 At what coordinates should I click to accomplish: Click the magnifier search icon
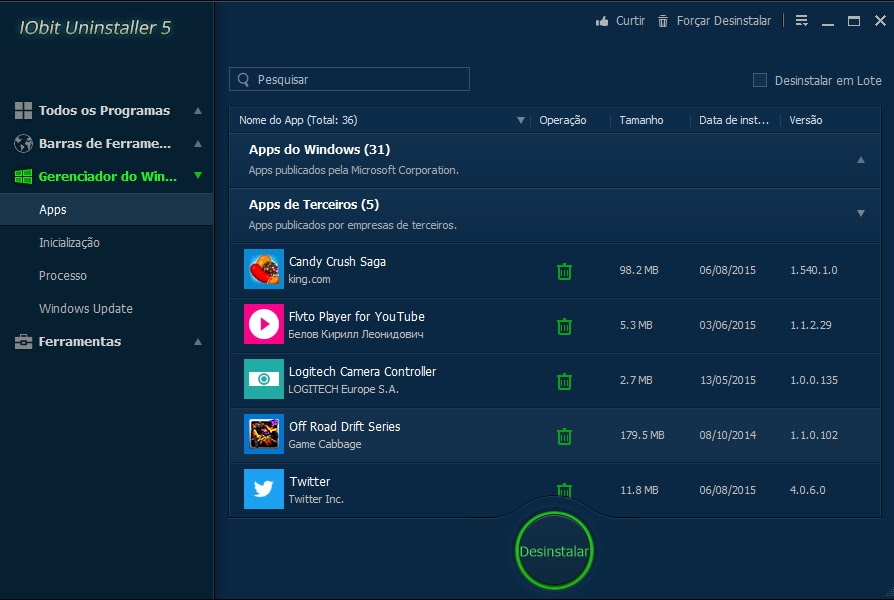click(243, 79)
